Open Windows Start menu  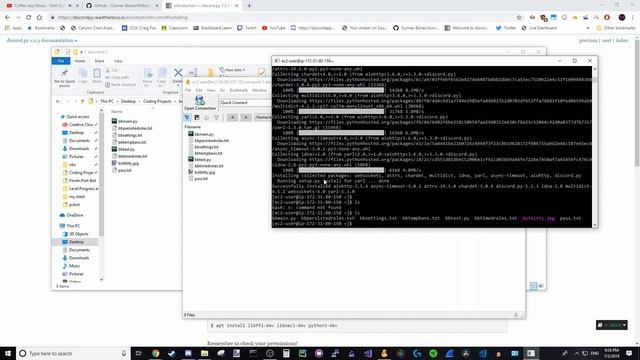(8, 353)
